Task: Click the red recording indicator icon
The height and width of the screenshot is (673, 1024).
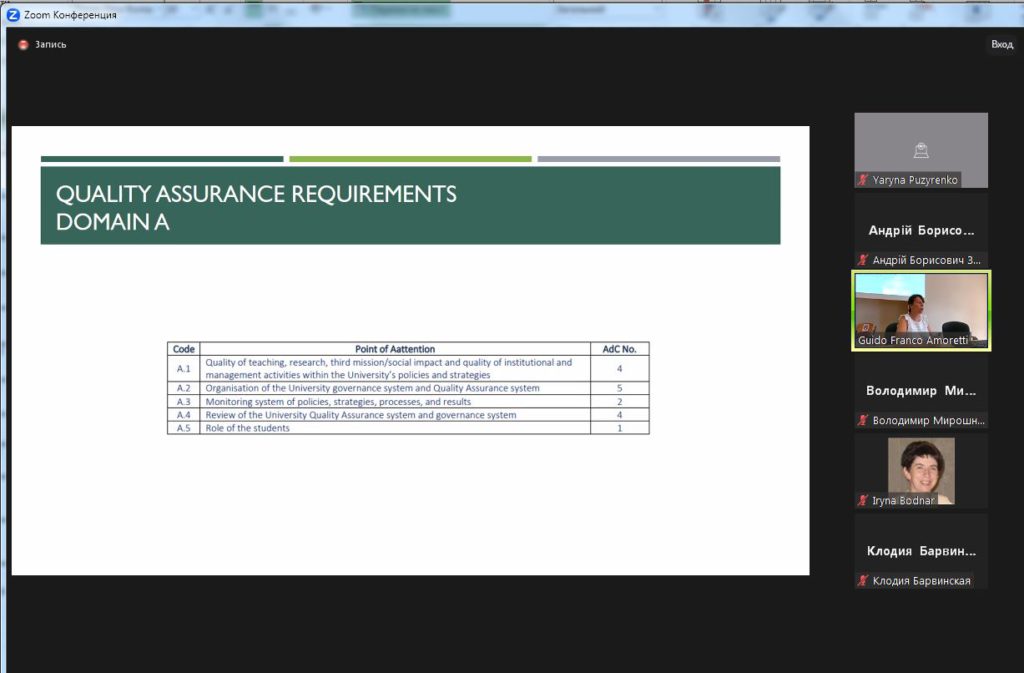Action: coord(23,45)
